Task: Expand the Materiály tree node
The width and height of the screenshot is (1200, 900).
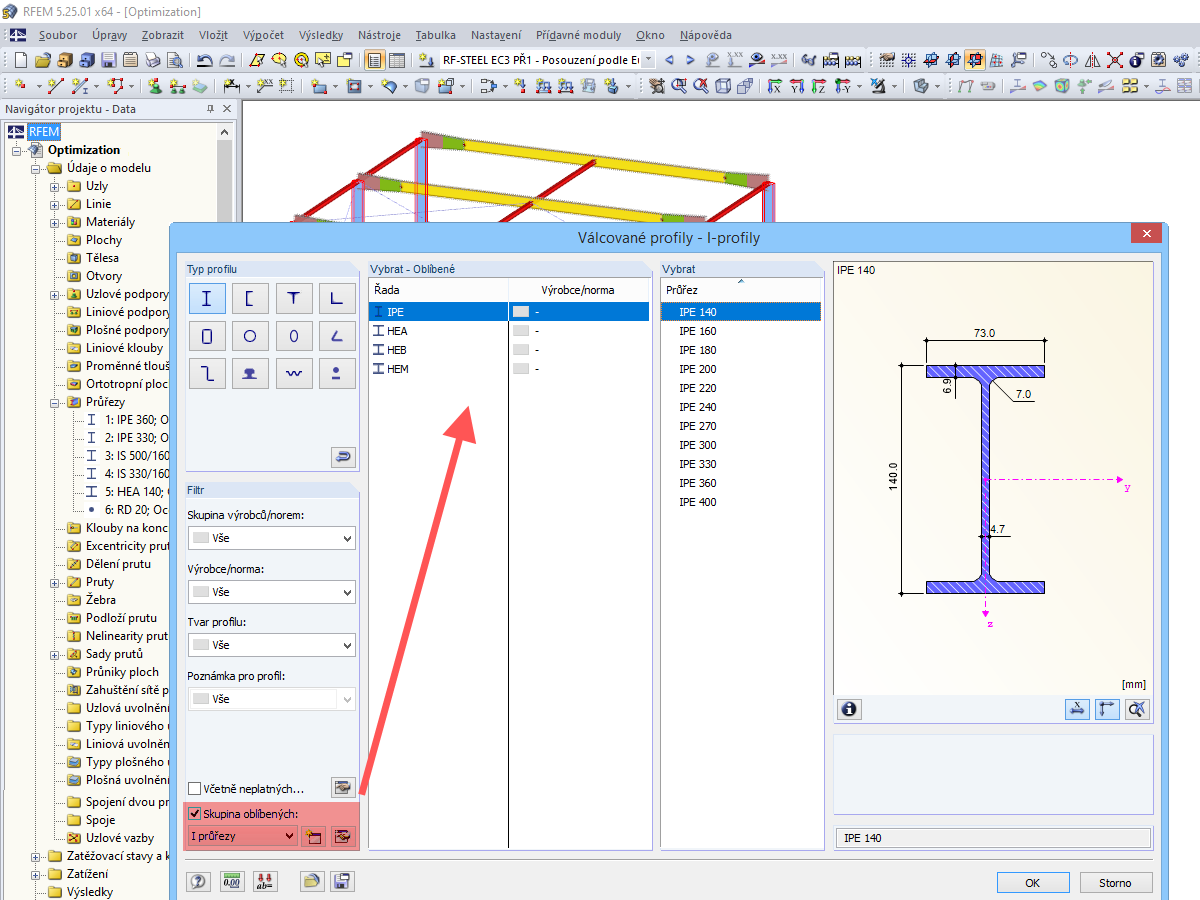Action: [x=56, y=222]
